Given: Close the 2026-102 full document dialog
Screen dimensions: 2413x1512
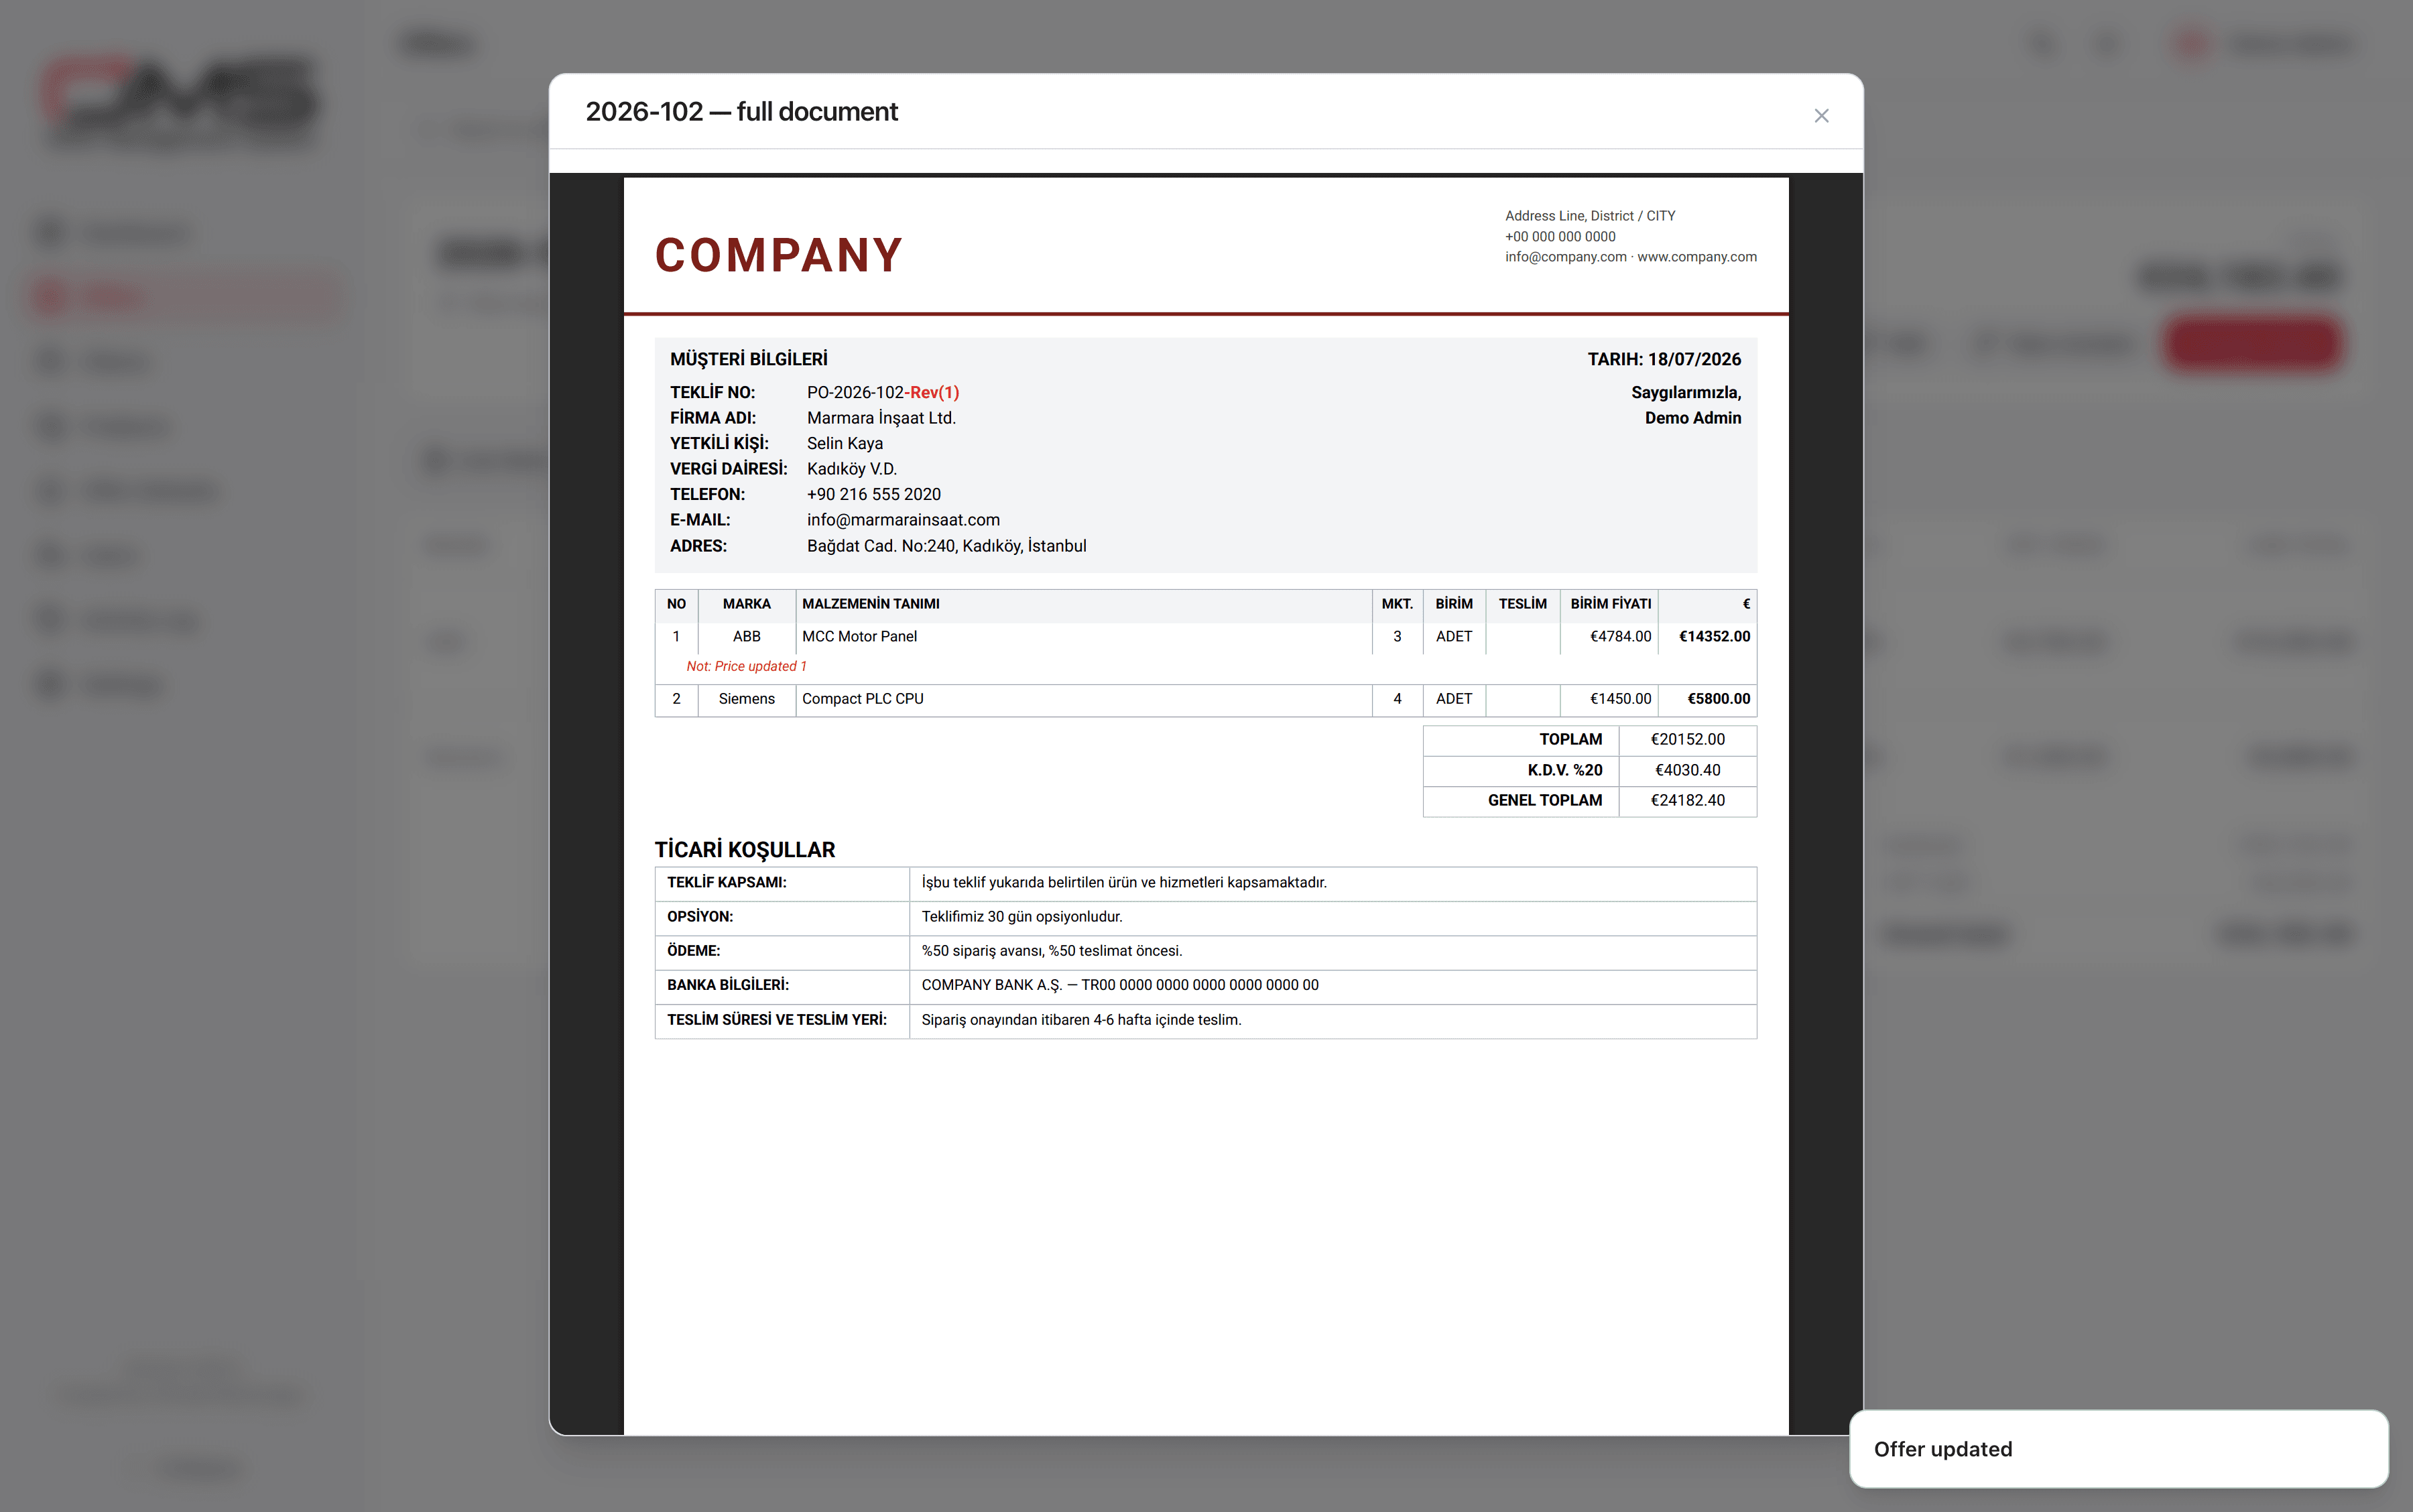Looking at the screenshot, I should tap(1821, 116).
